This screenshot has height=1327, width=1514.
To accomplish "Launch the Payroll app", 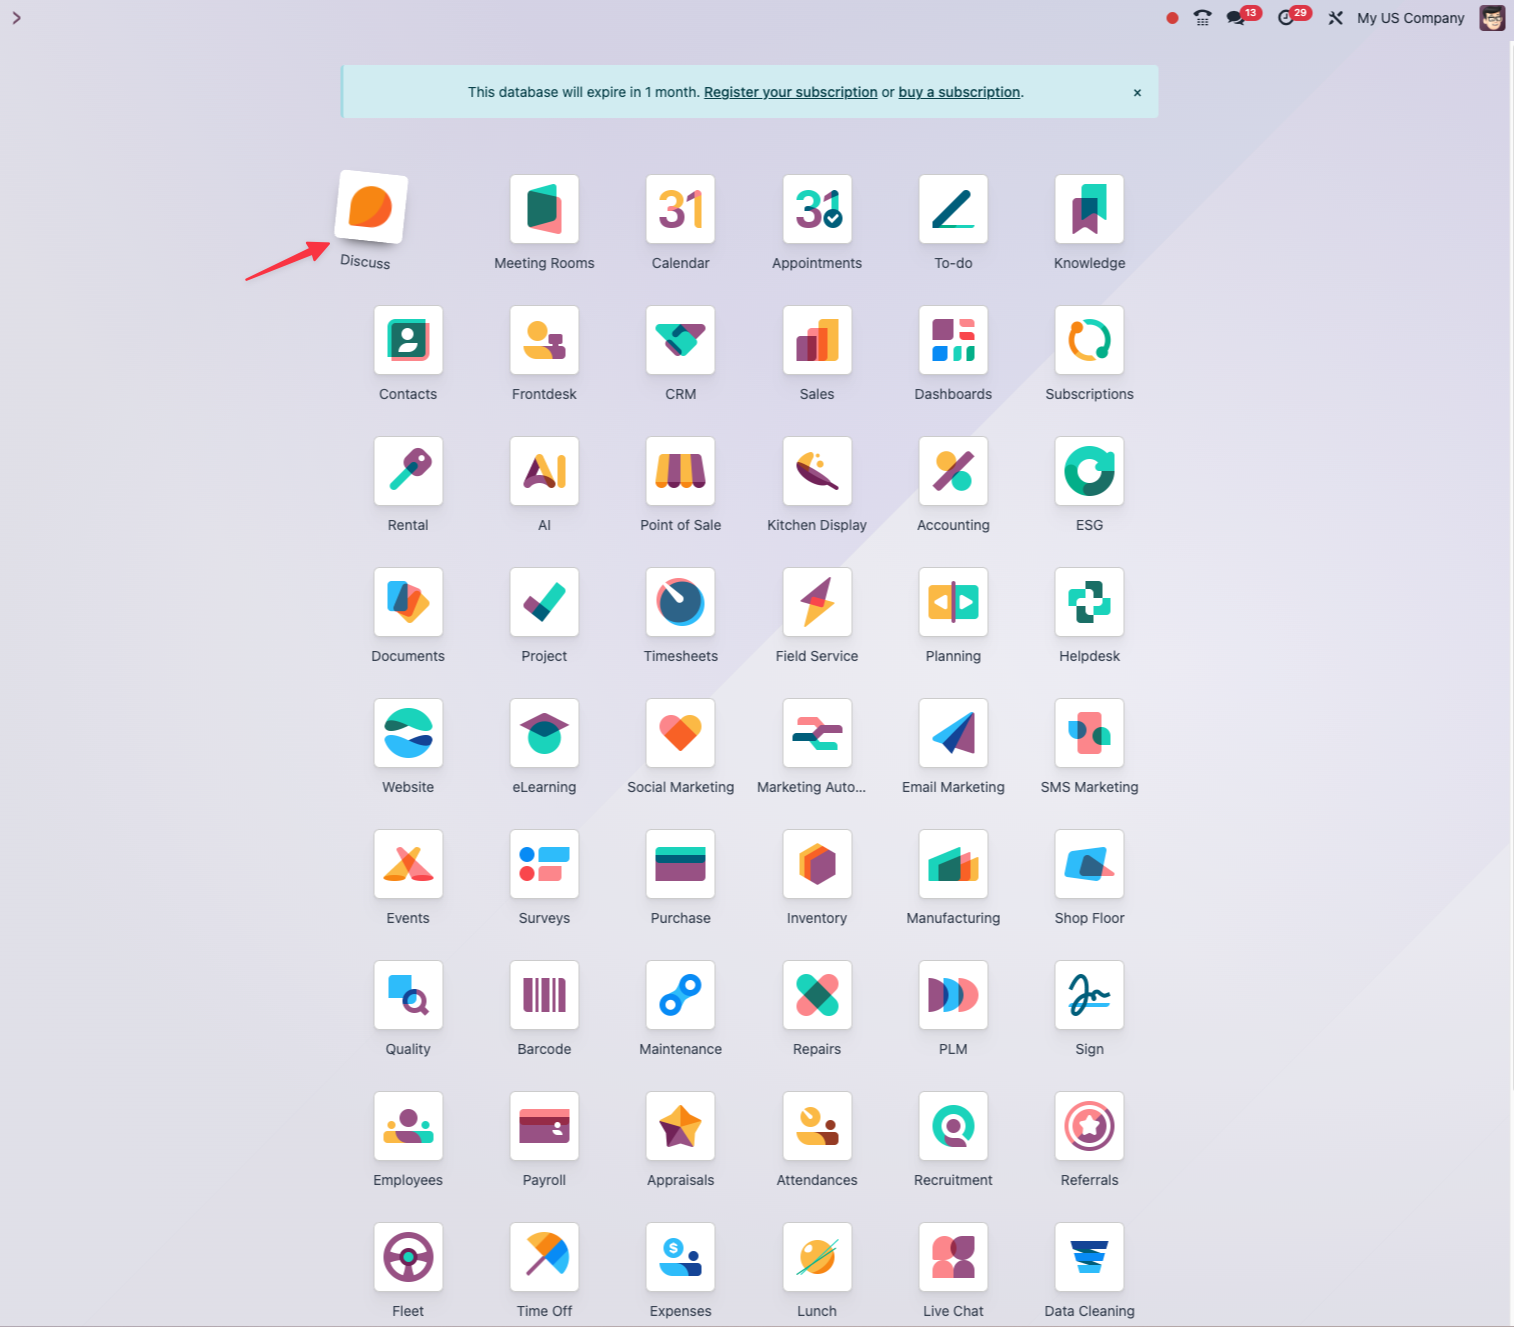I will [544, 1126].
